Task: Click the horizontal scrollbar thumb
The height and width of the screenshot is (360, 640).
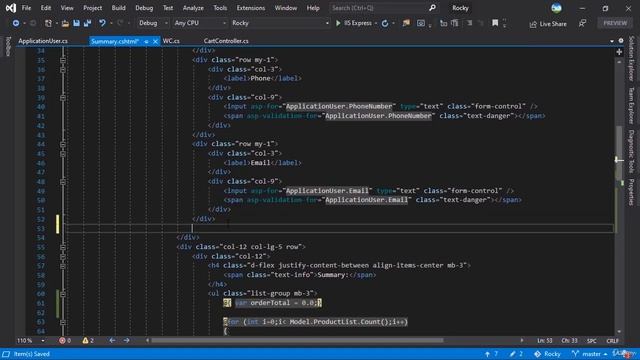Action: [297, 340]
